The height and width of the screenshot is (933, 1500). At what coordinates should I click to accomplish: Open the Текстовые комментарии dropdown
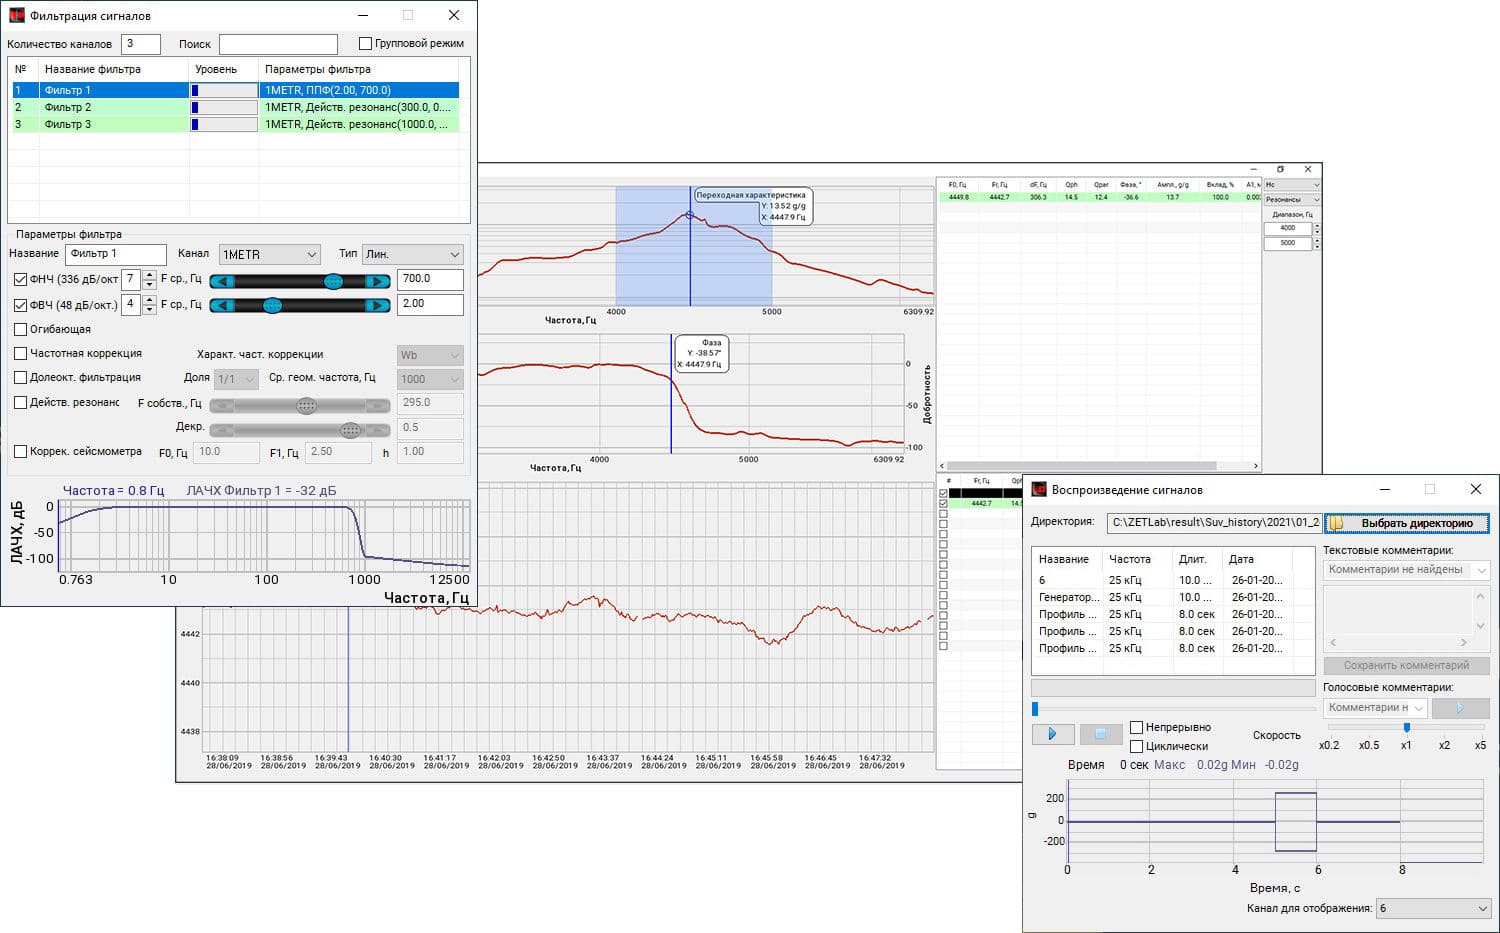click(x=1406, y=570)
